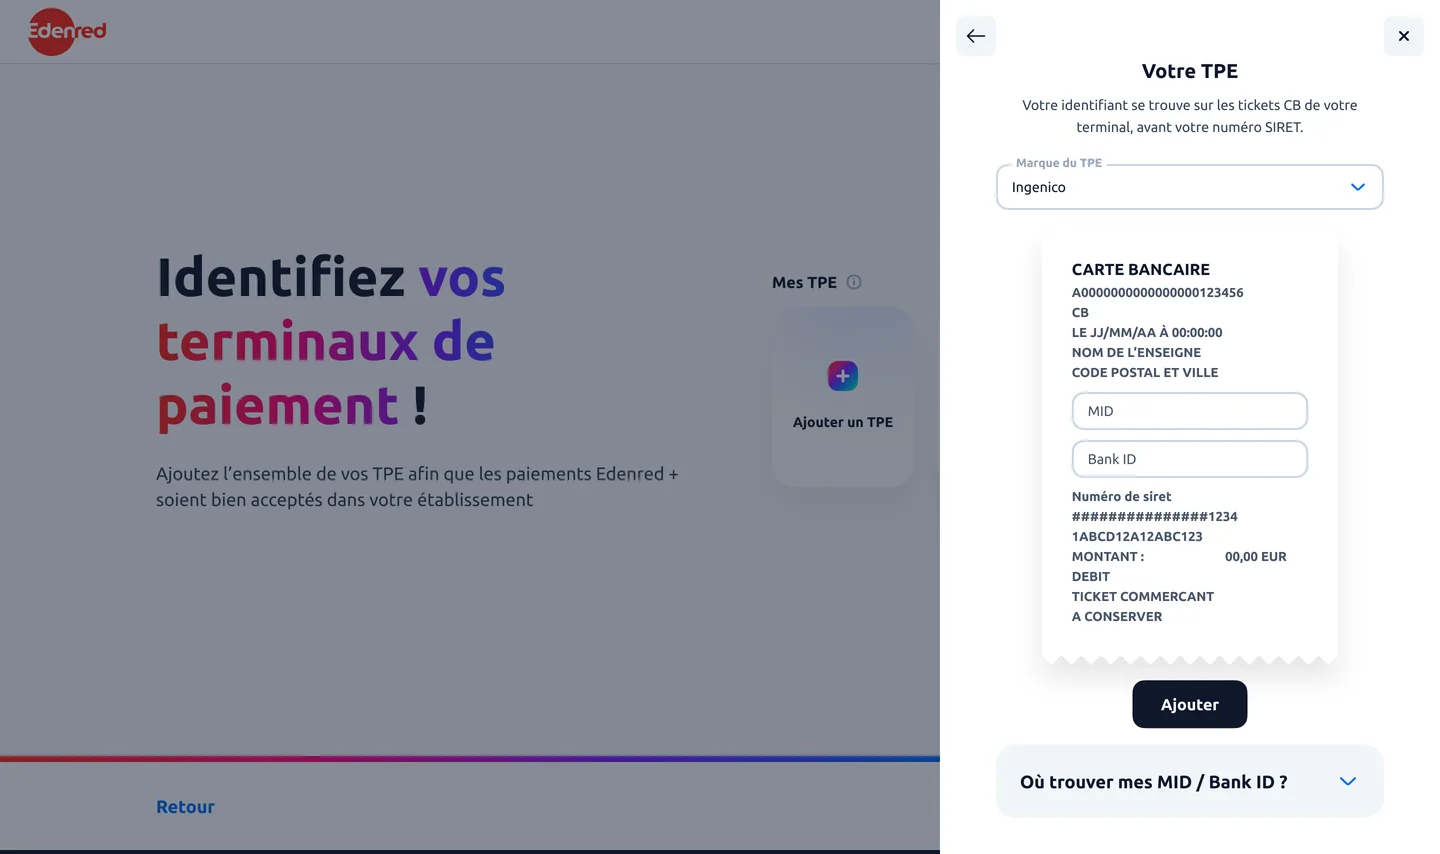Click the info icon next to Mes TPE
1440x854 pixels.
[854, 282]
